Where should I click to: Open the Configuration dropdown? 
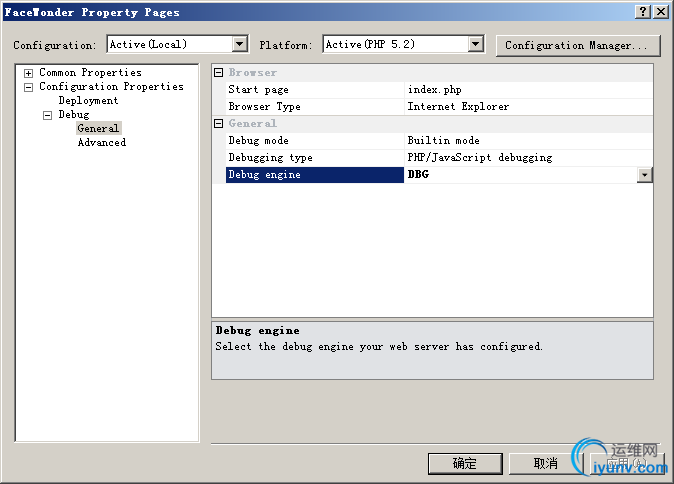pos(239,44)
